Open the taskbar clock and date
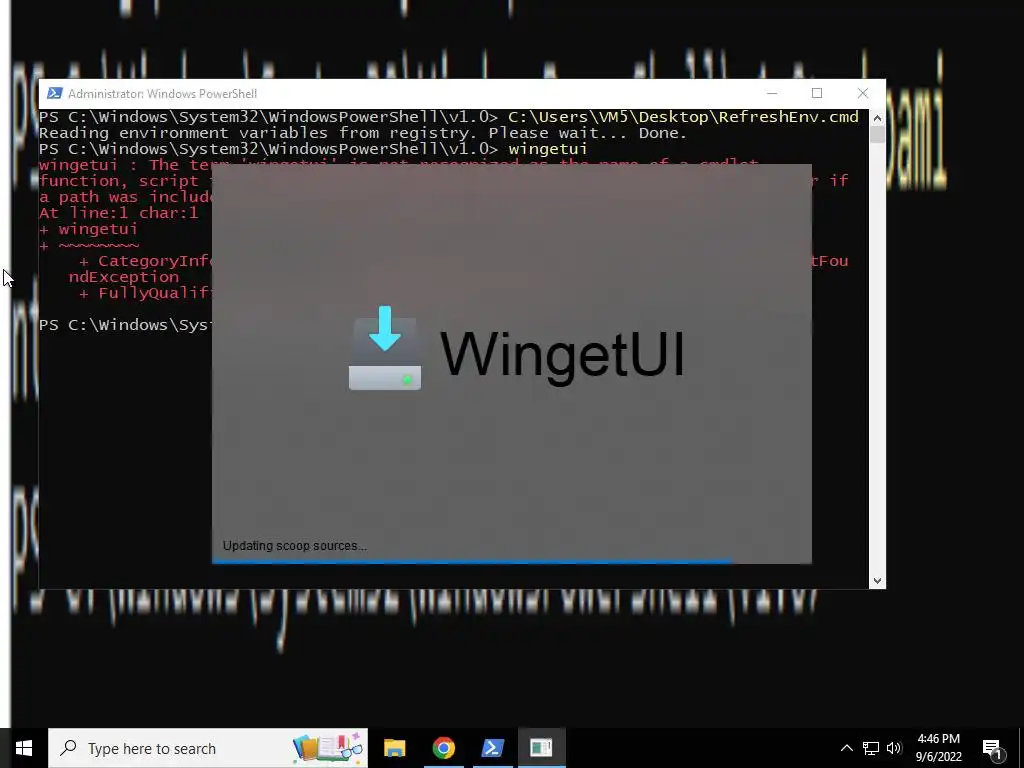The width and height of the screenshot is (1024, 768). point(938,748)
